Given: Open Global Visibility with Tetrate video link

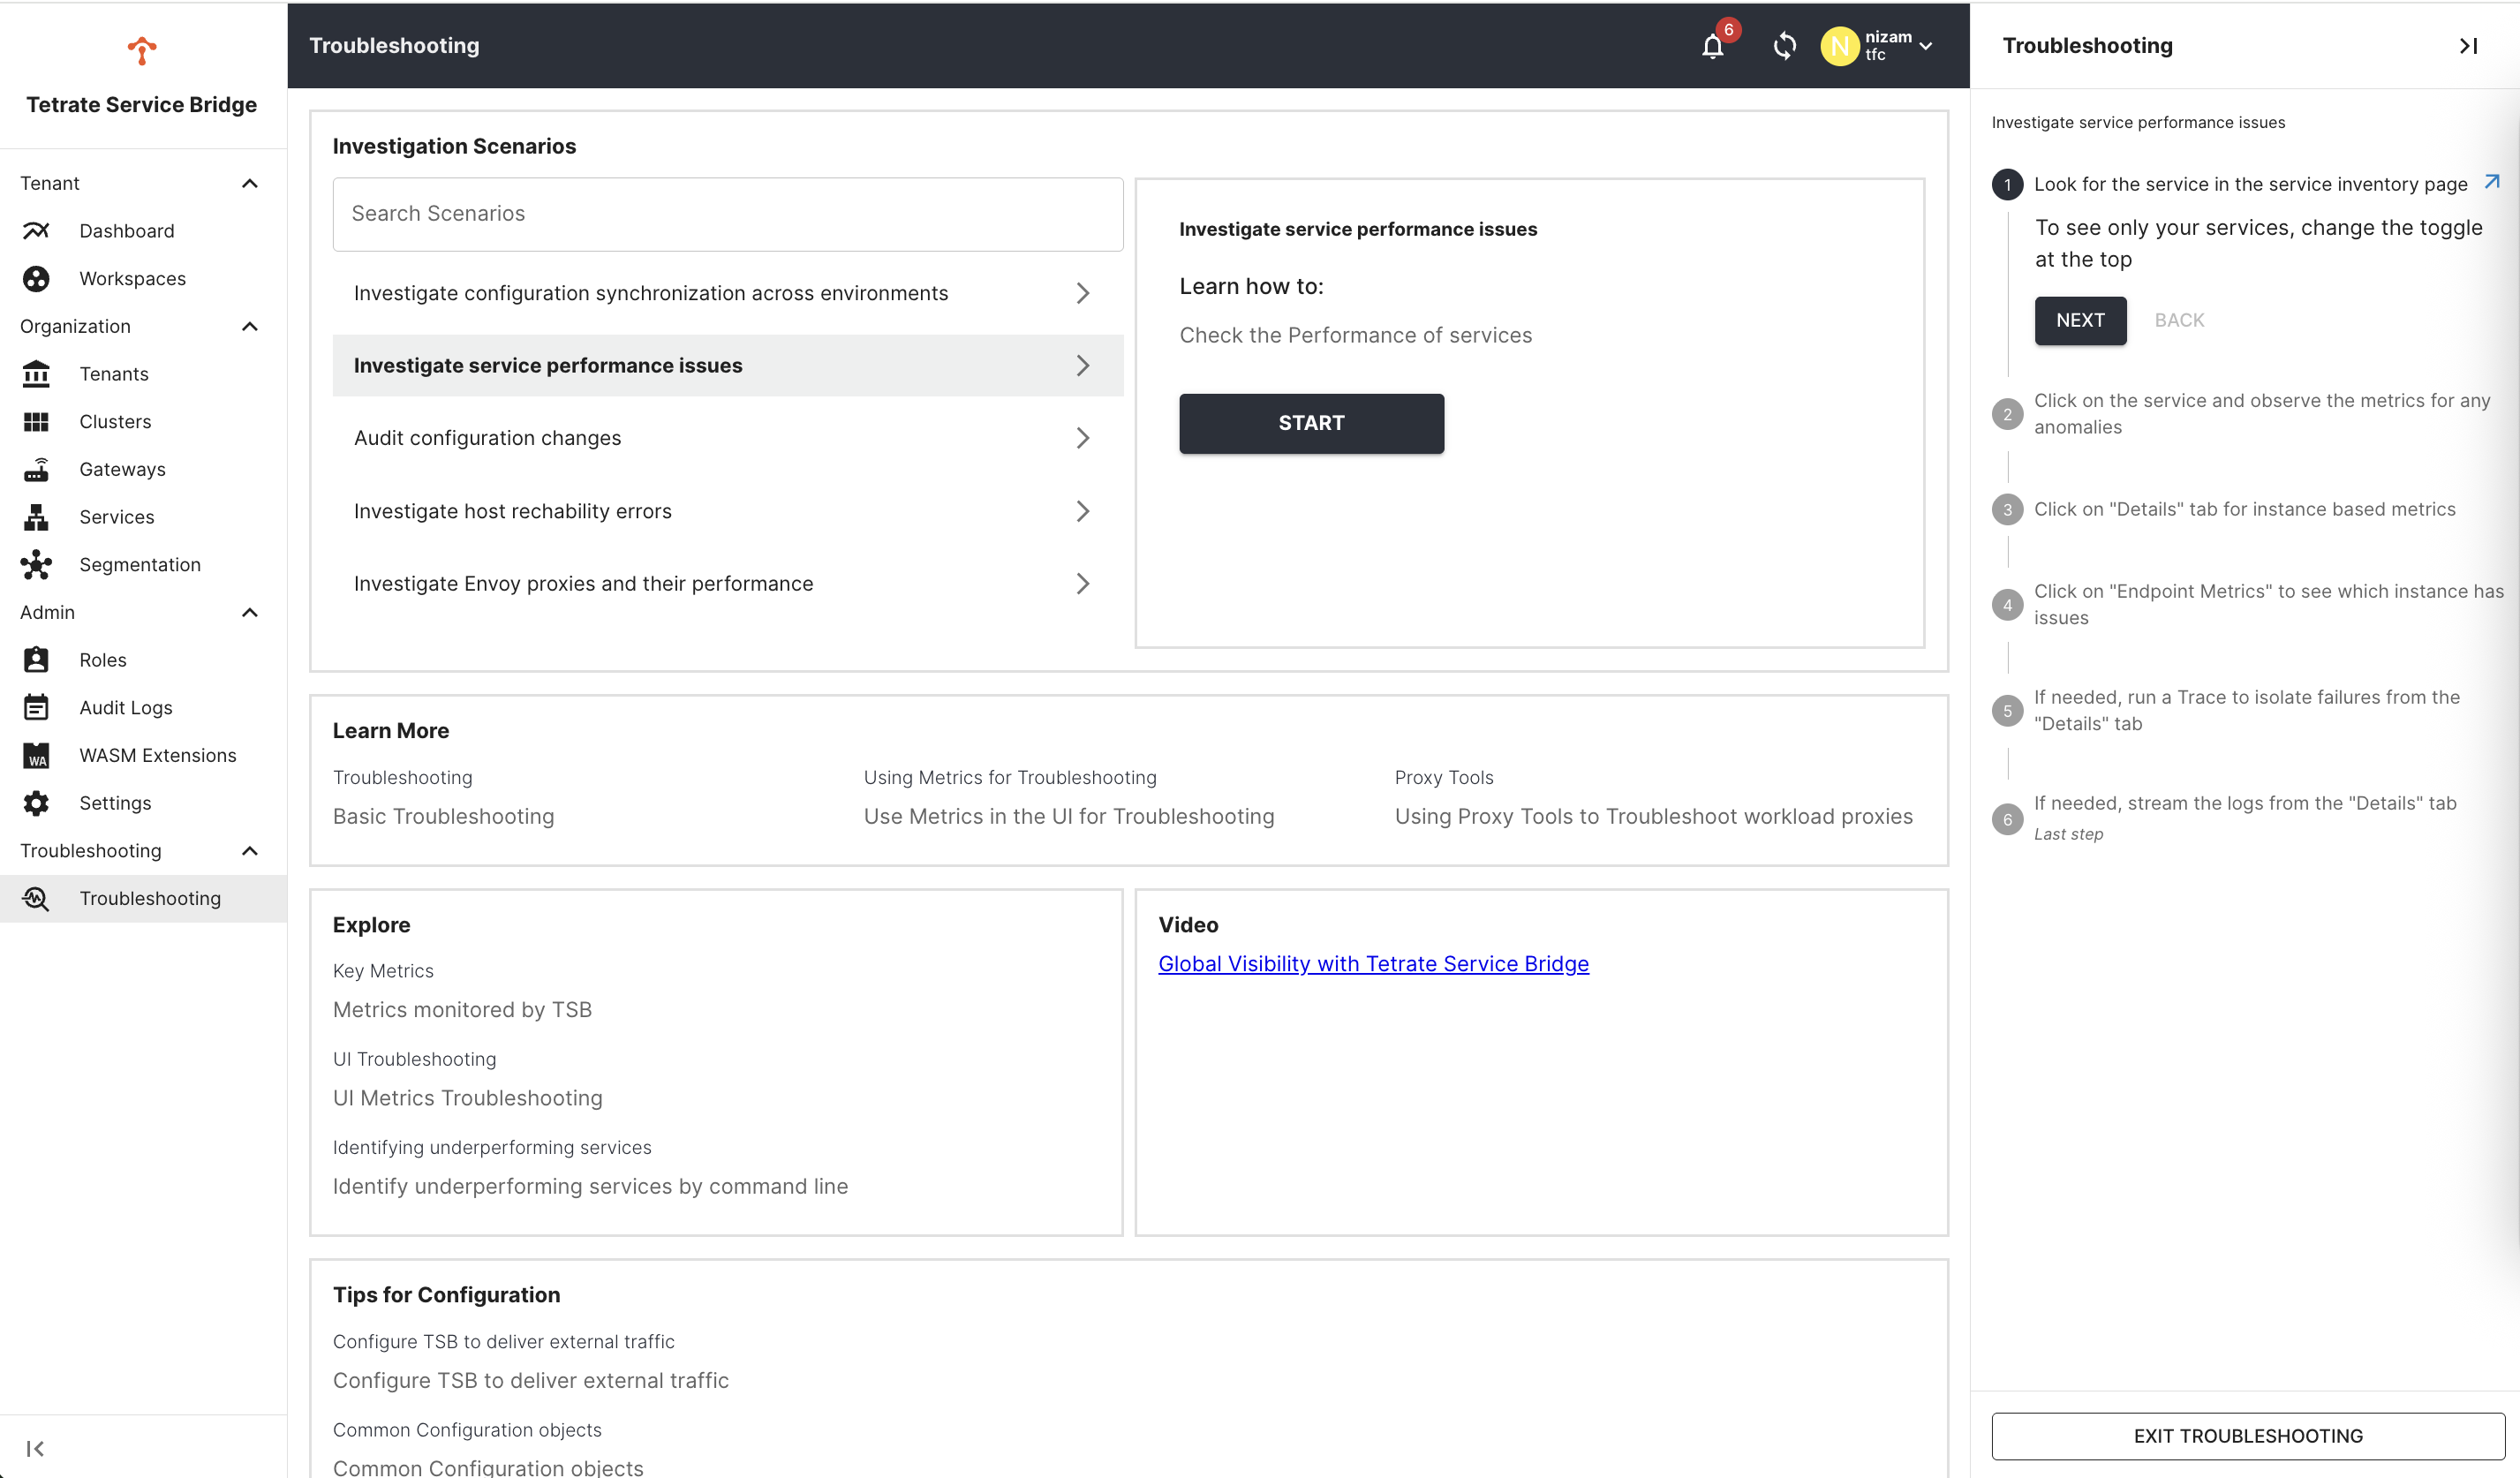Looking at the screenshot, I should pos(1373,963).
